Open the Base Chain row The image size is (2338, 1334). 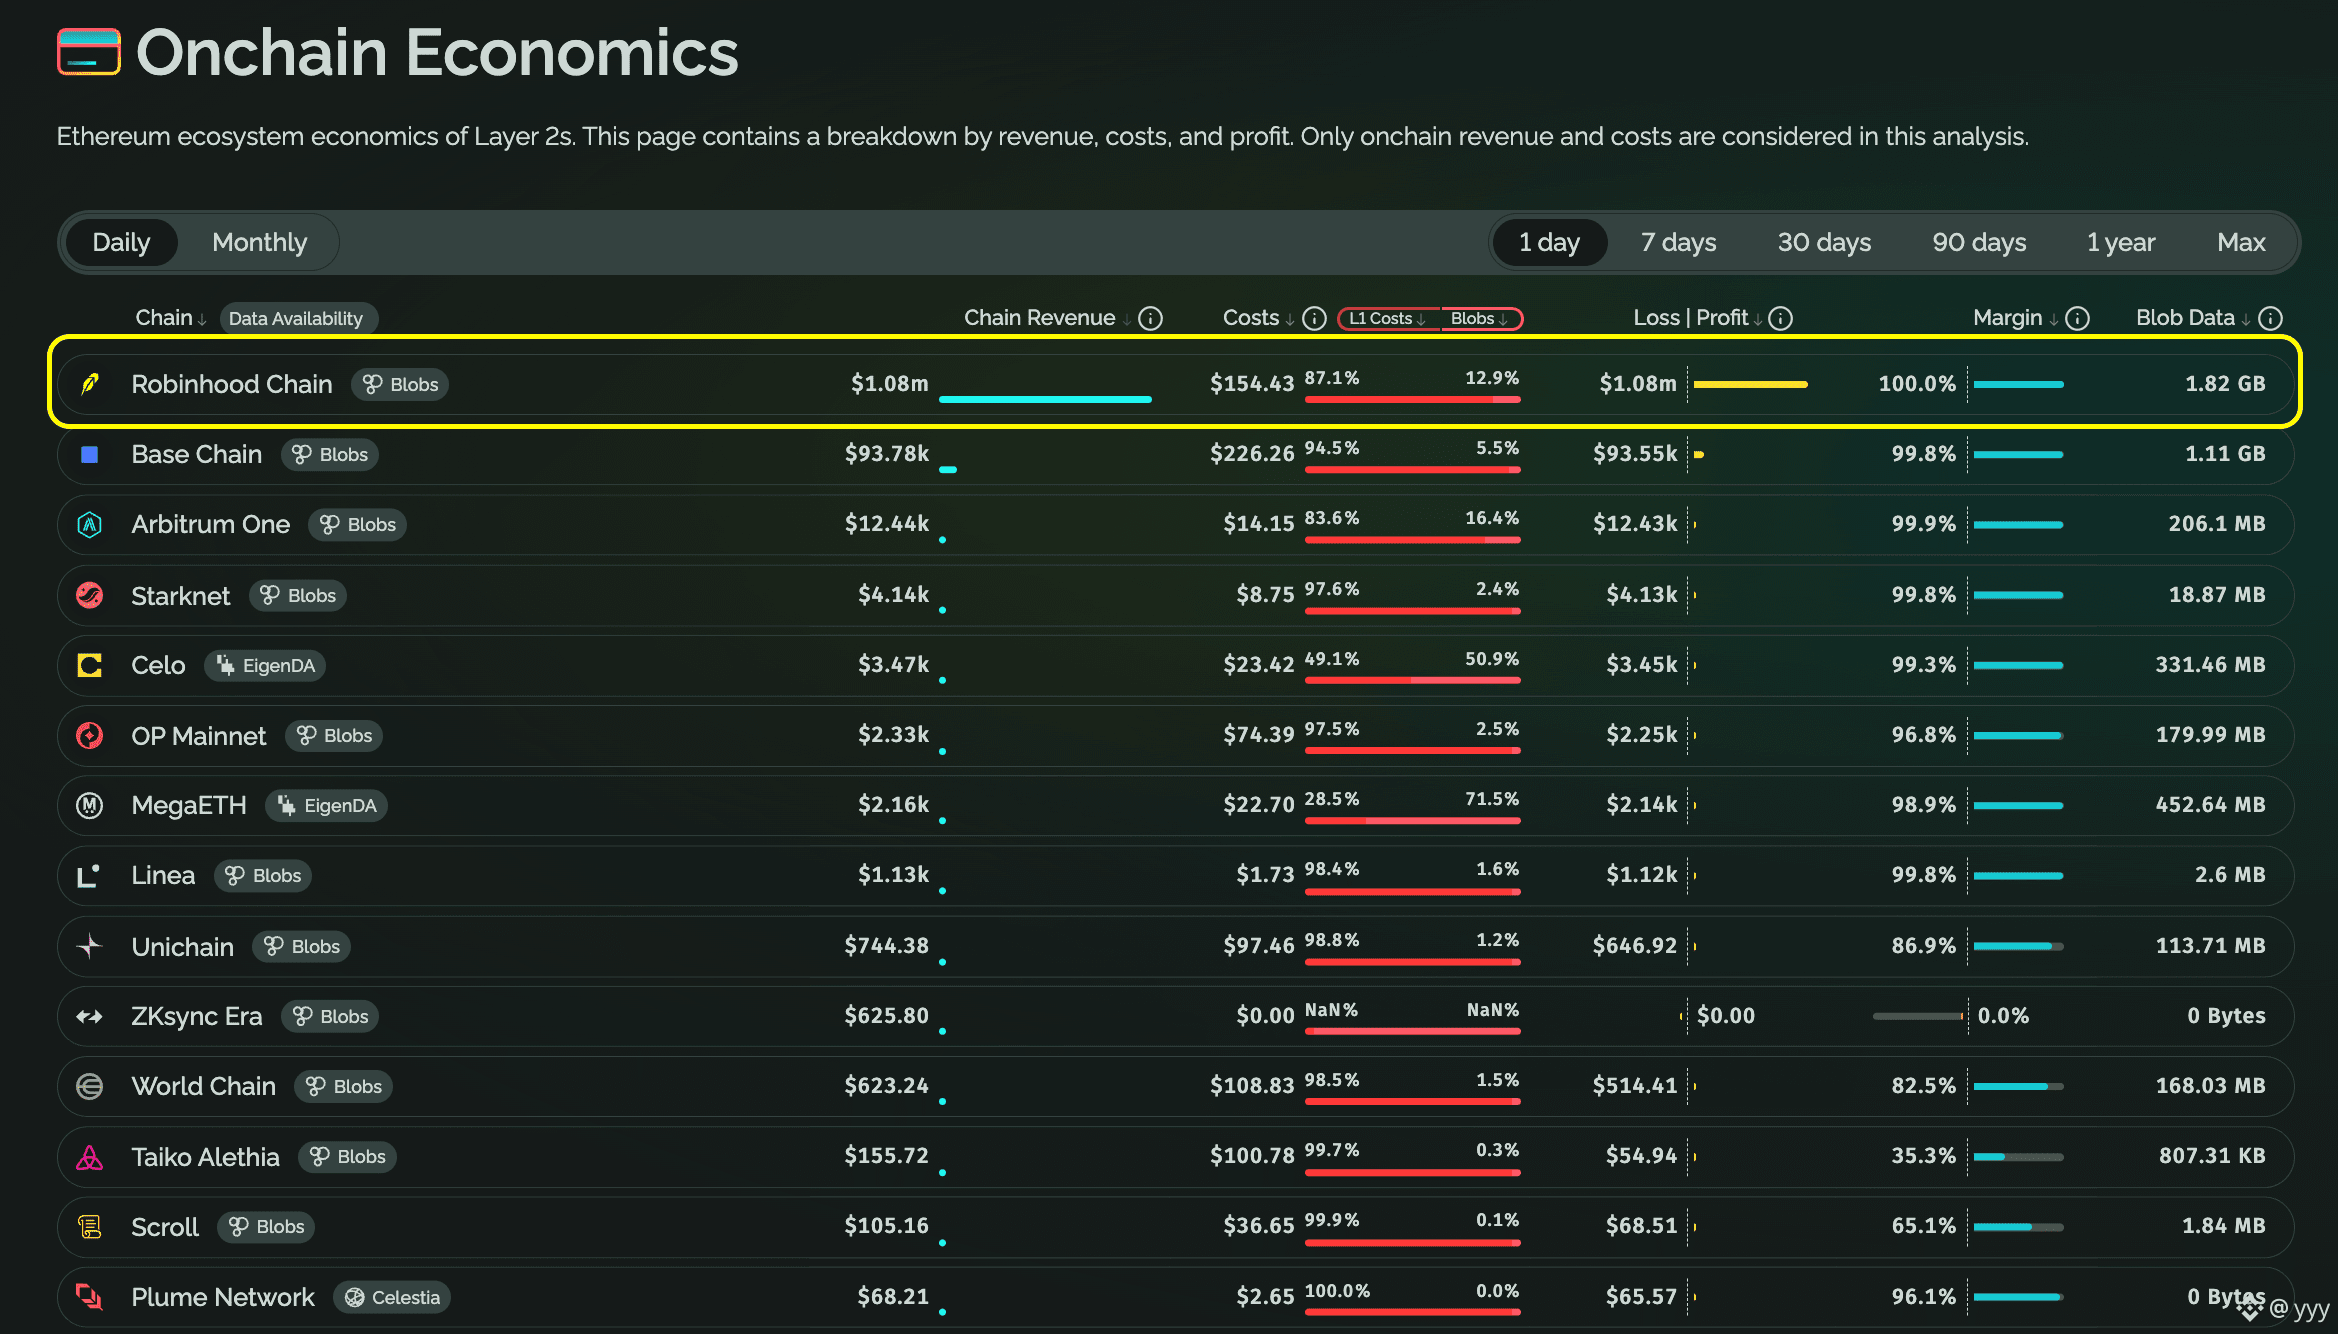click(1175, 454)
